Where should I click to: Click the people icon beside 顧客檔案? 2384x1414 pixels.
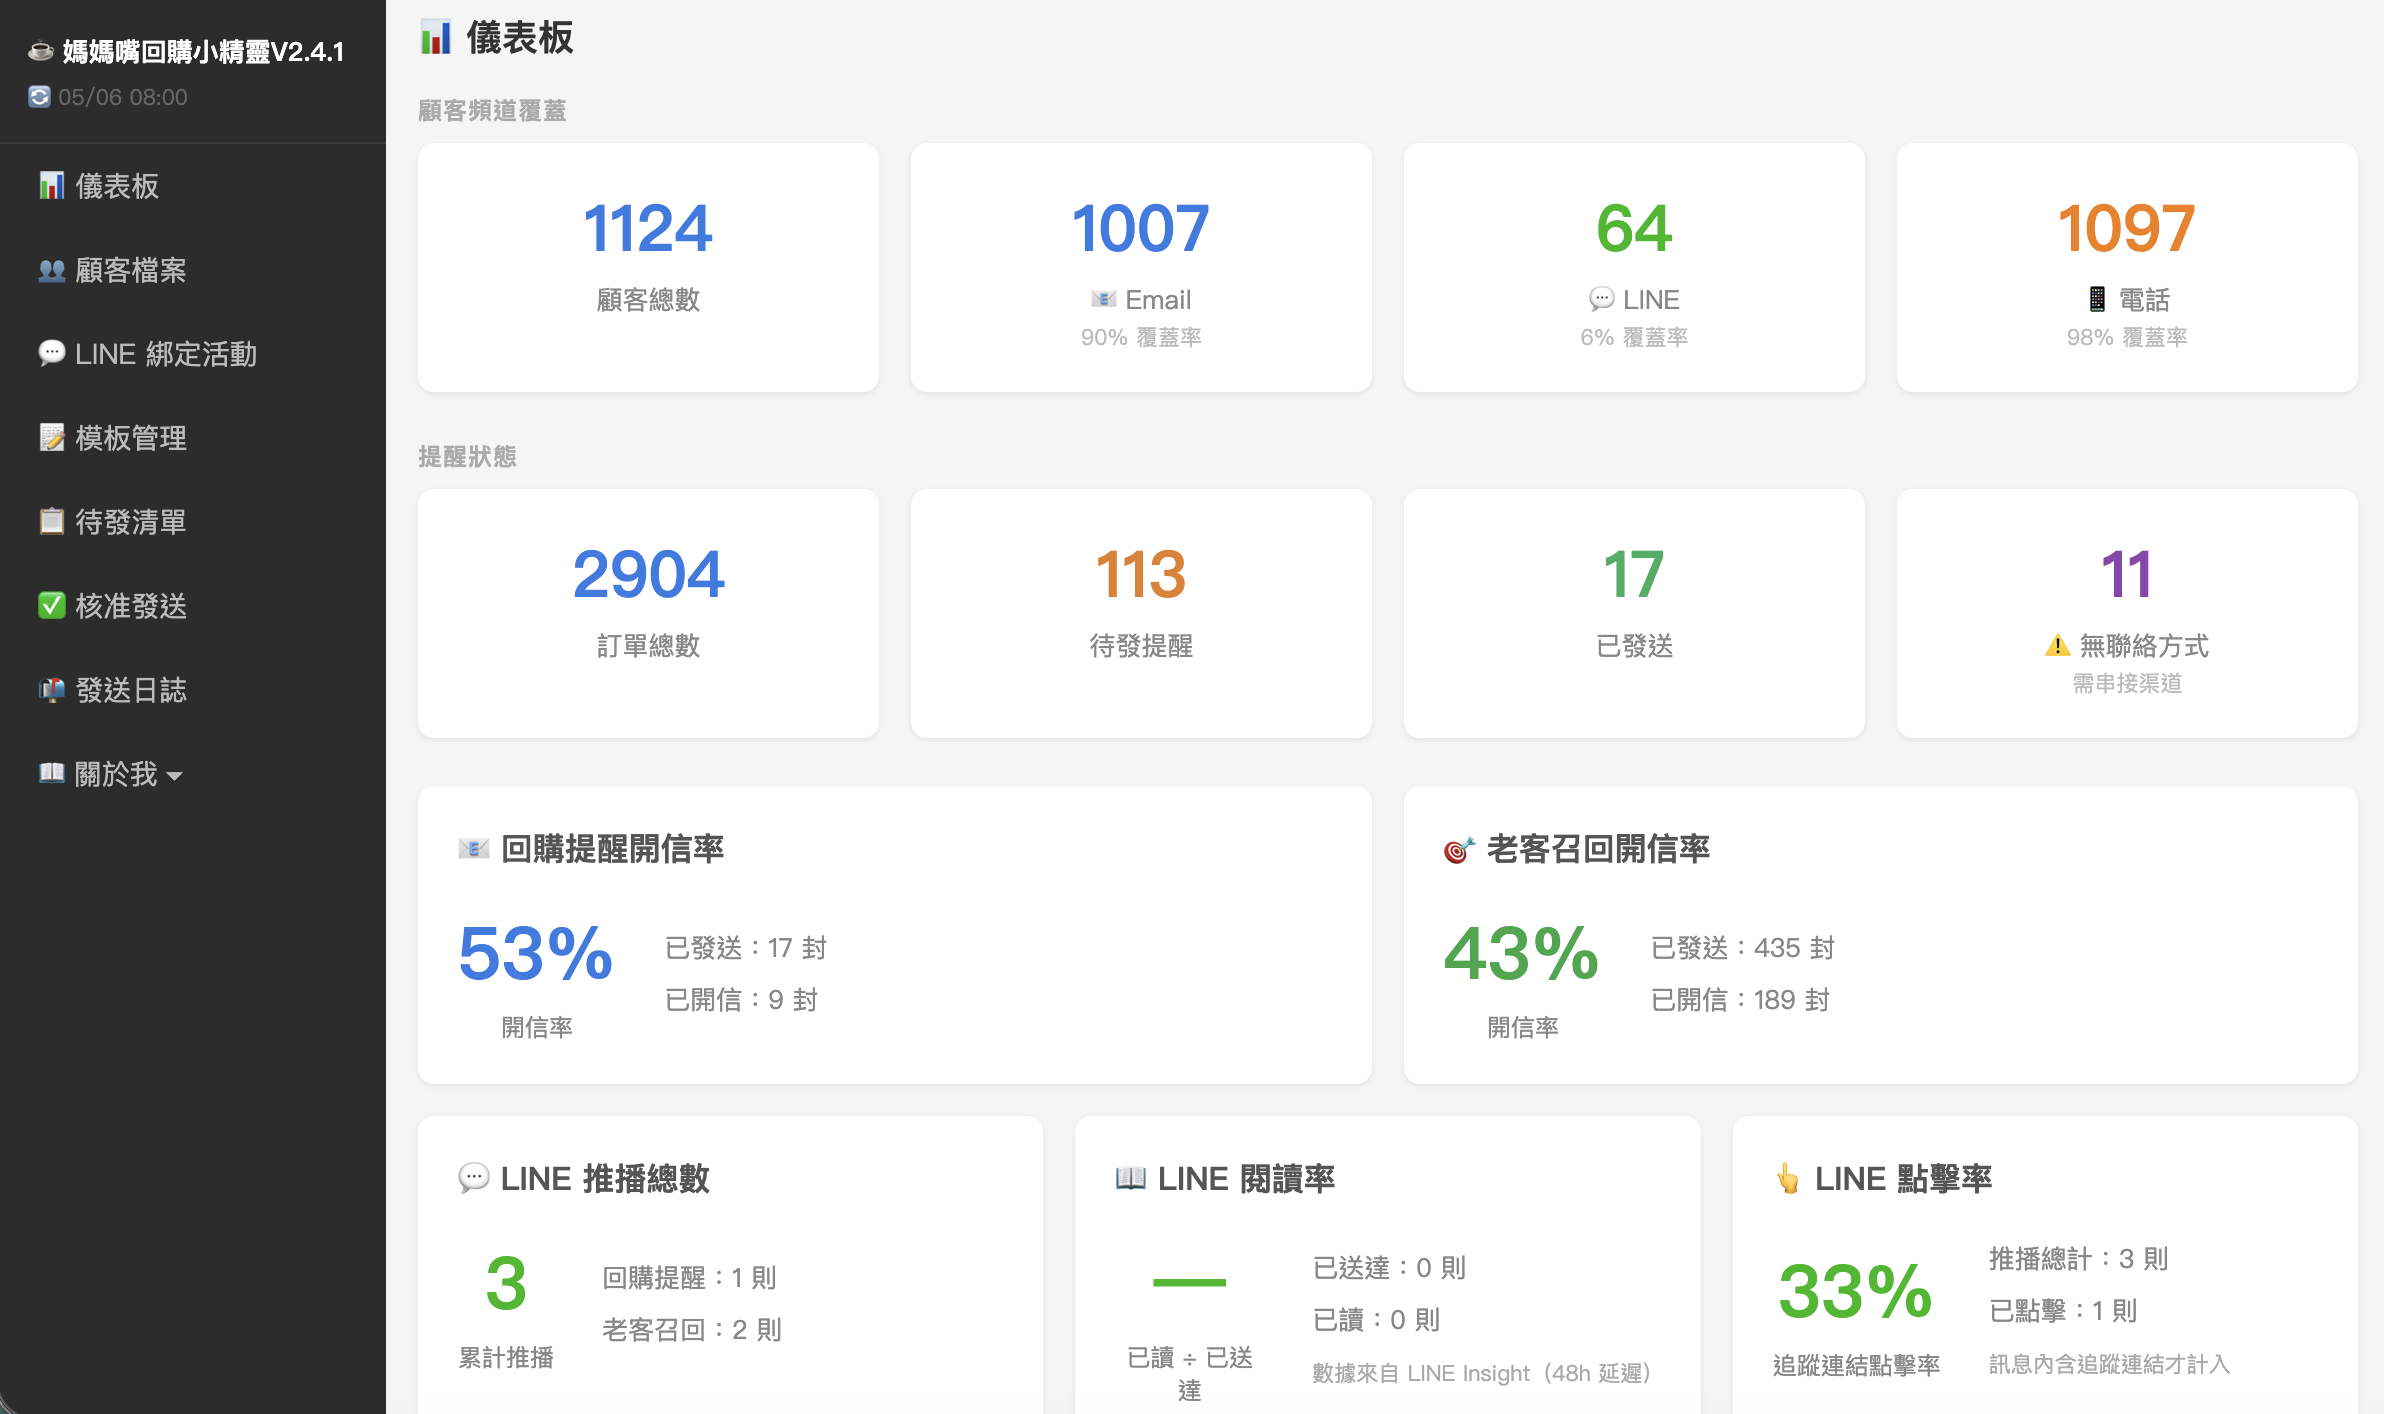(52, 270)
